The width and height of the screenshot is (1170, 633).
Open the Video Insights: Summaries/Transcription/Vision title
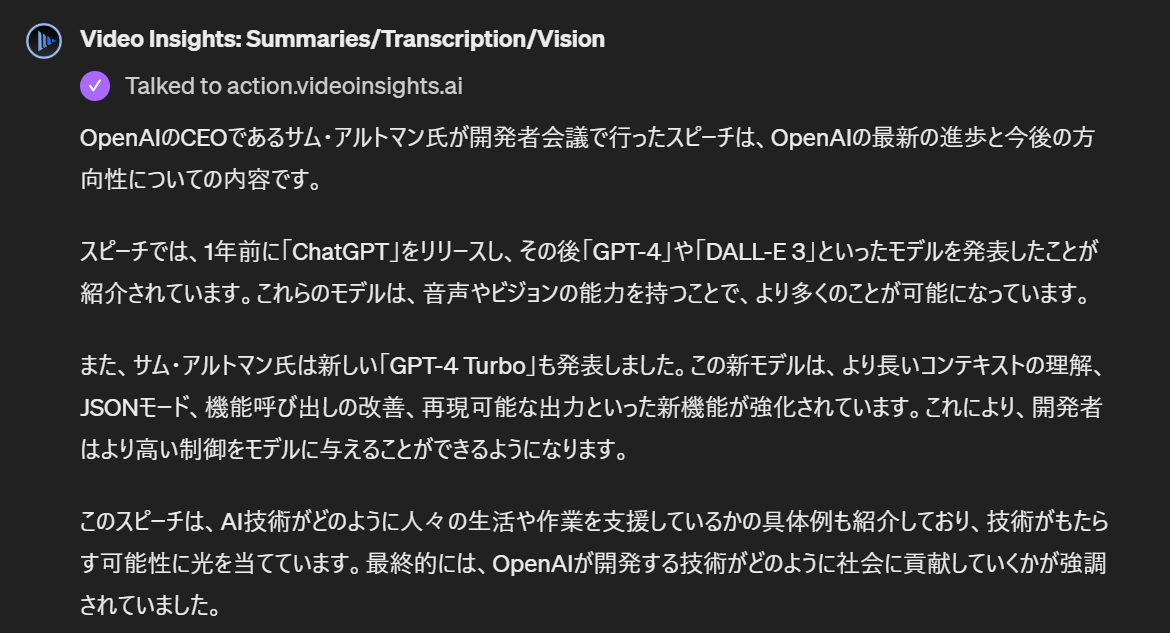point(342,39)
